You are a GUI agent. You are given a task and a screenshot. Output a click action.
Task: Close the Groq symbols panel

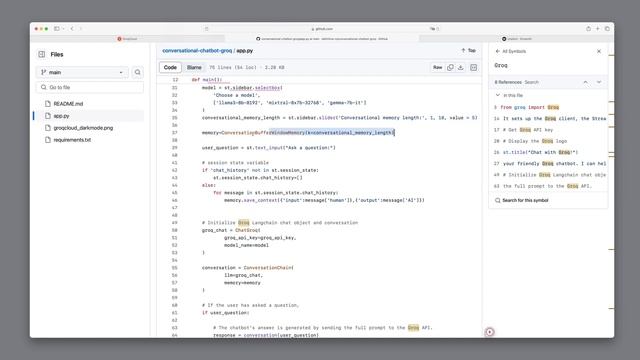tap(599, 51)
